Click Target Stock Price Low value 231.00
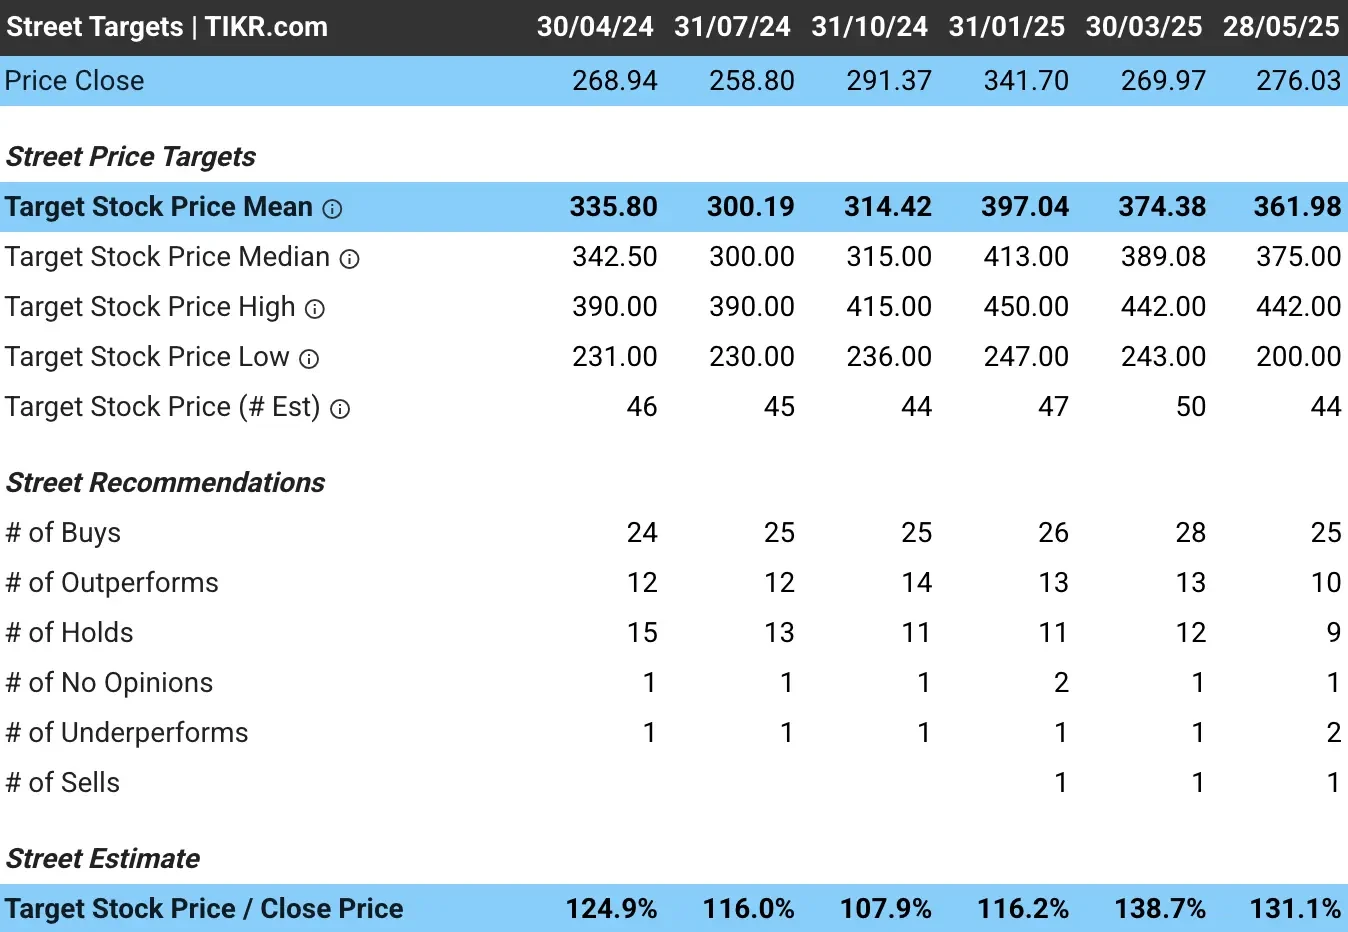 click(x=615, y=357)
